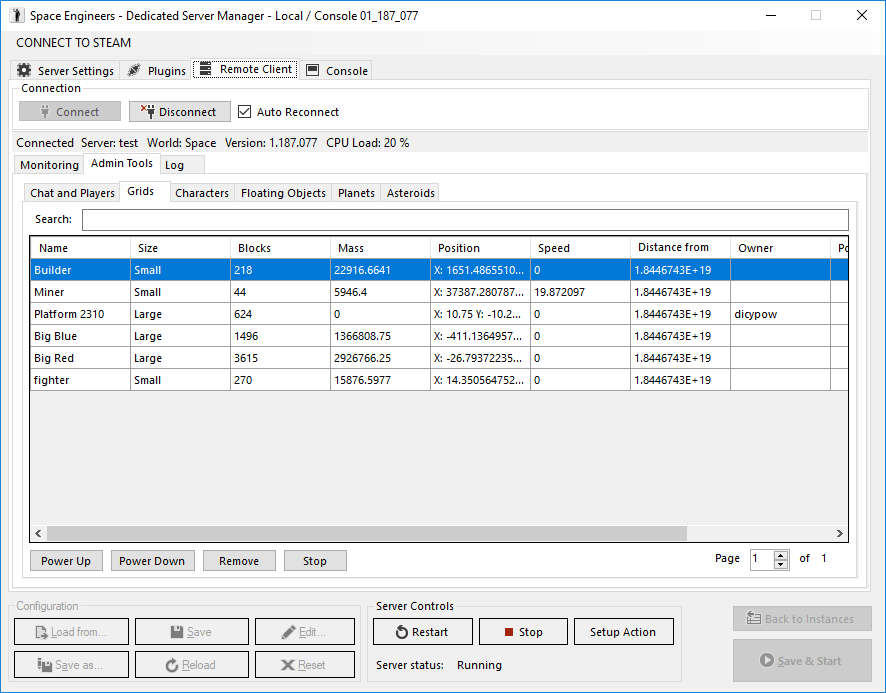886x693 pixels.
Task: Click Disconnect button with unplug icon
Action: pyautogui.click(x=180, y=112)
